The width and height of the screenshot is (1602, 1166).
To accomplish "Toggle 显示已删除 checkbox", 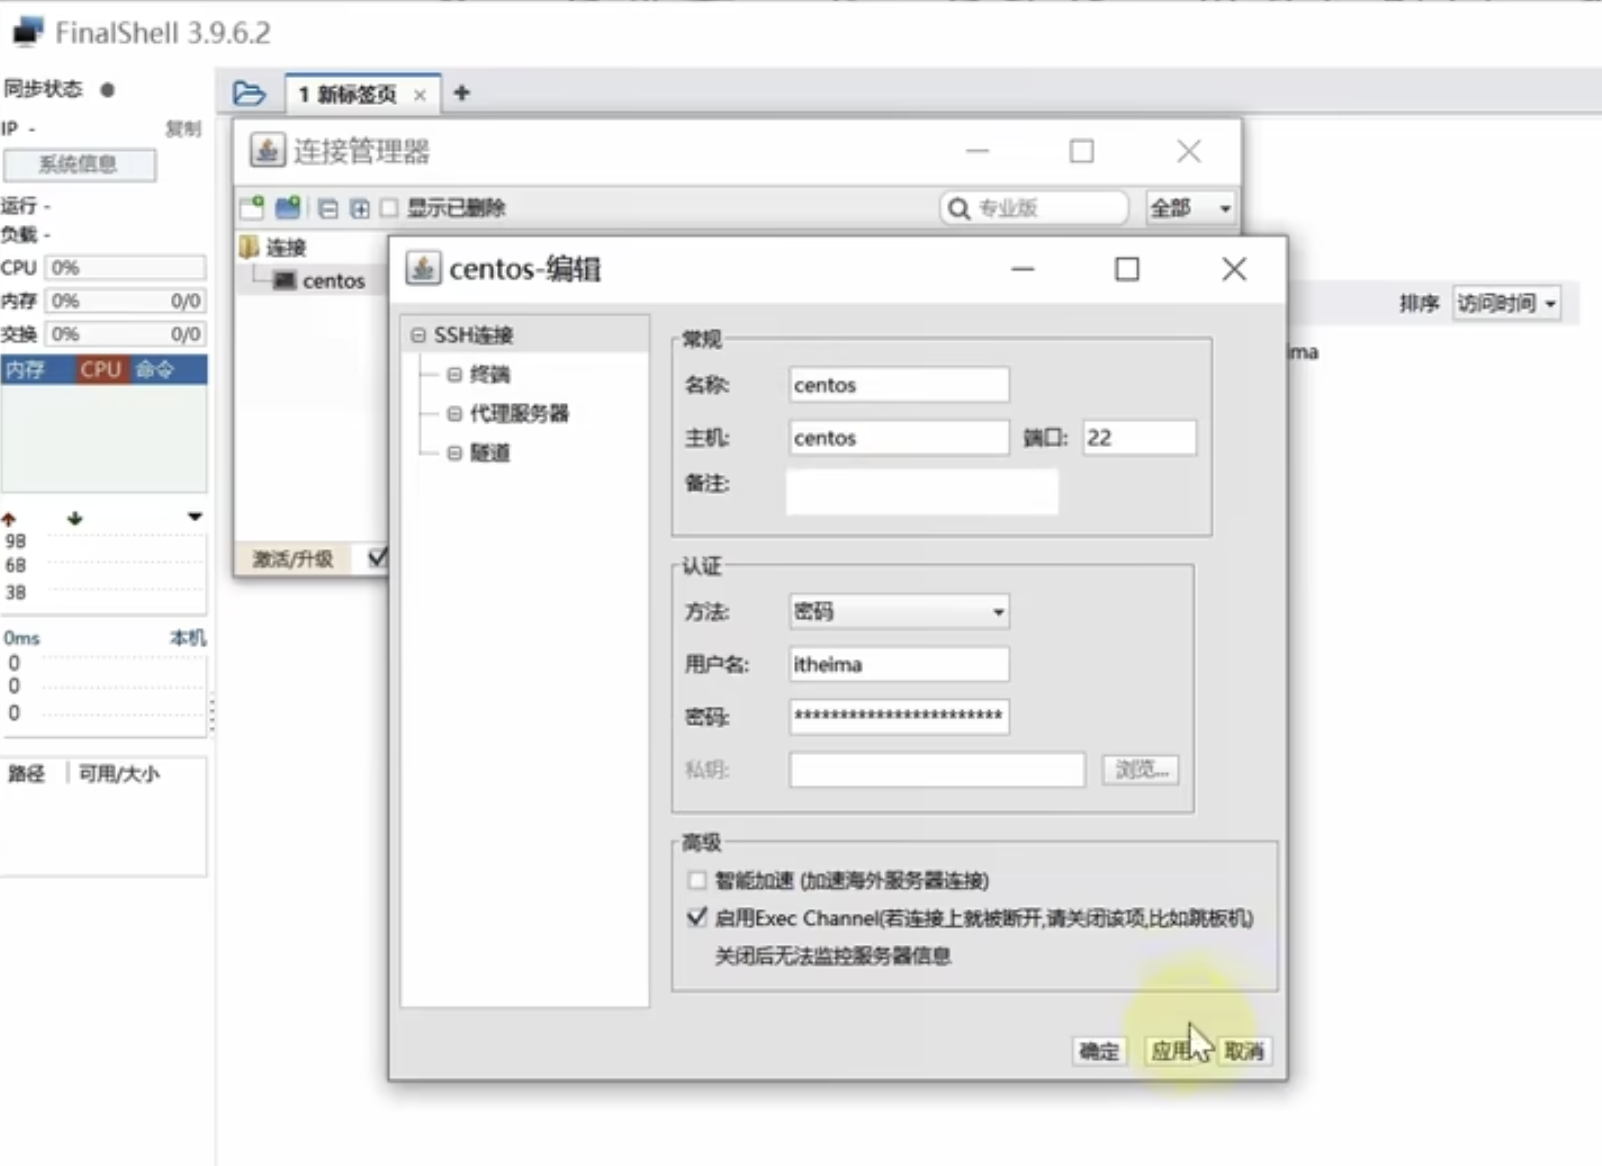I will pyautogui.click(x=389, y=208).
